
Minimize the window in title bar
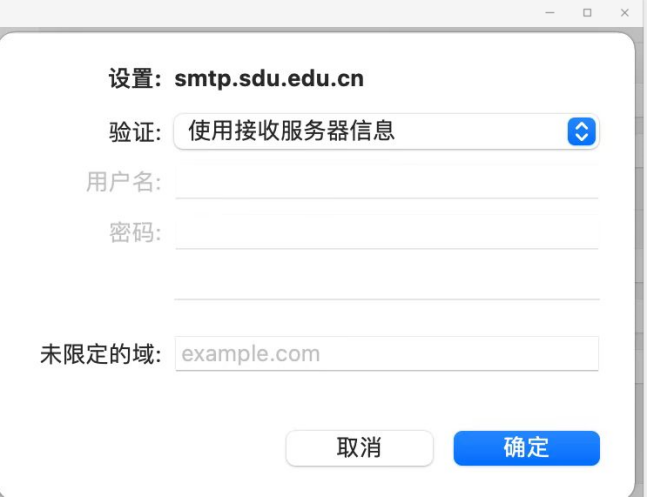point(550,13)
